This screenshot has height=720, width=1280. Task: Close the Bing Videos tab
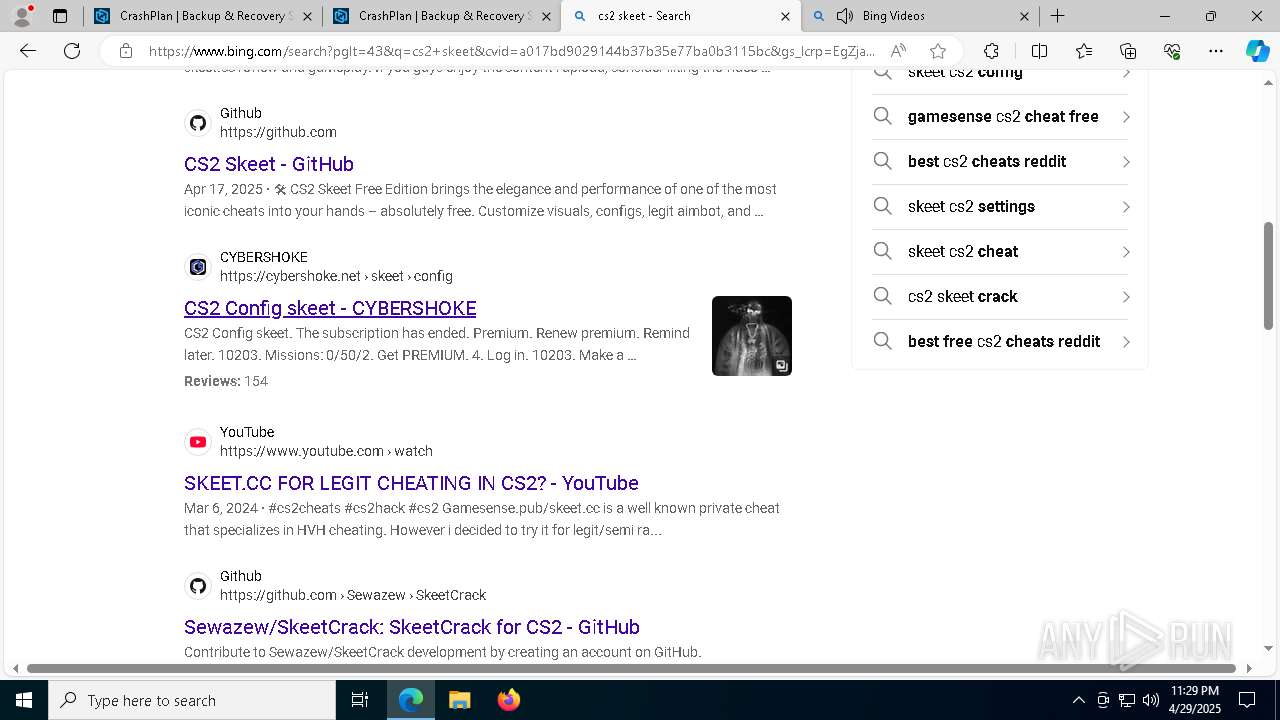[x=1024, y=16]
